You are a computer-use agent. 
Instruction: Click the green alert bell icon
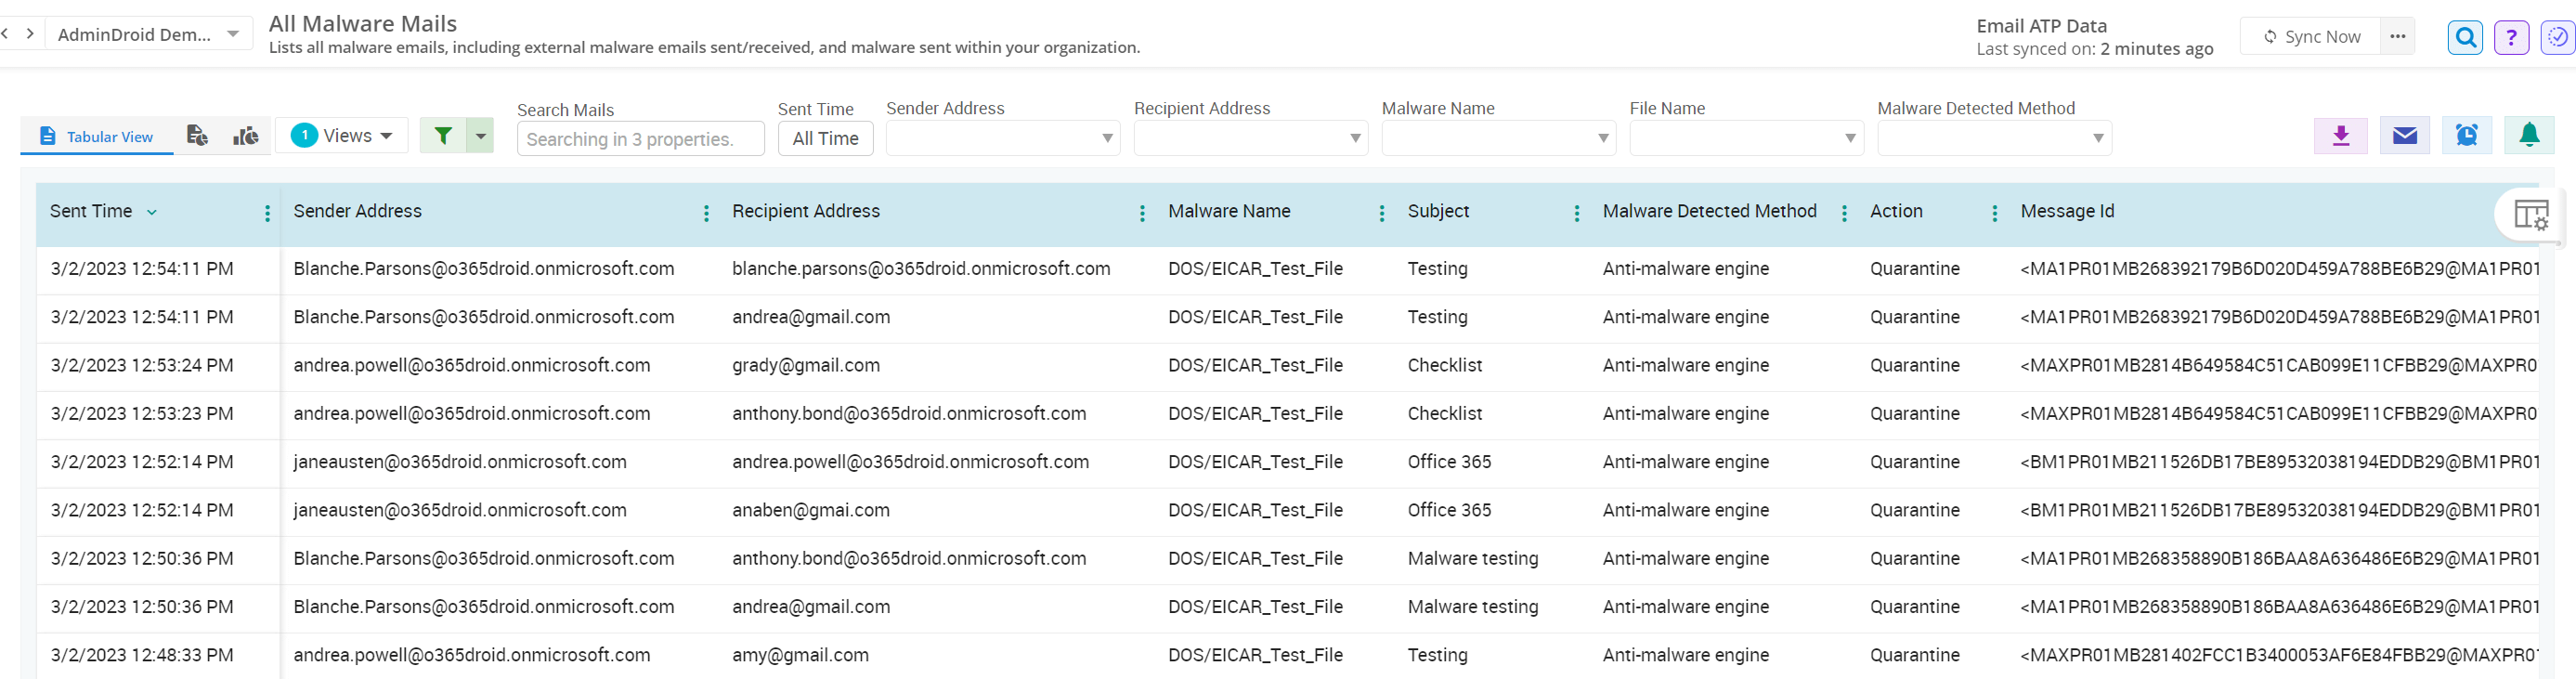(2529, 136)
